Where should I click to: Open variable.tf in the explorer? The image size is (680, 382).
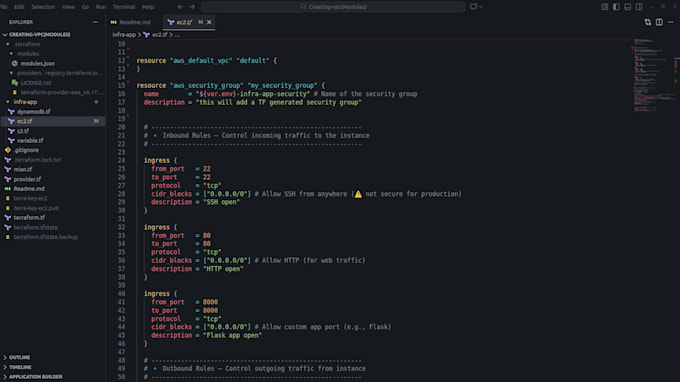click(x=30, y=140)
